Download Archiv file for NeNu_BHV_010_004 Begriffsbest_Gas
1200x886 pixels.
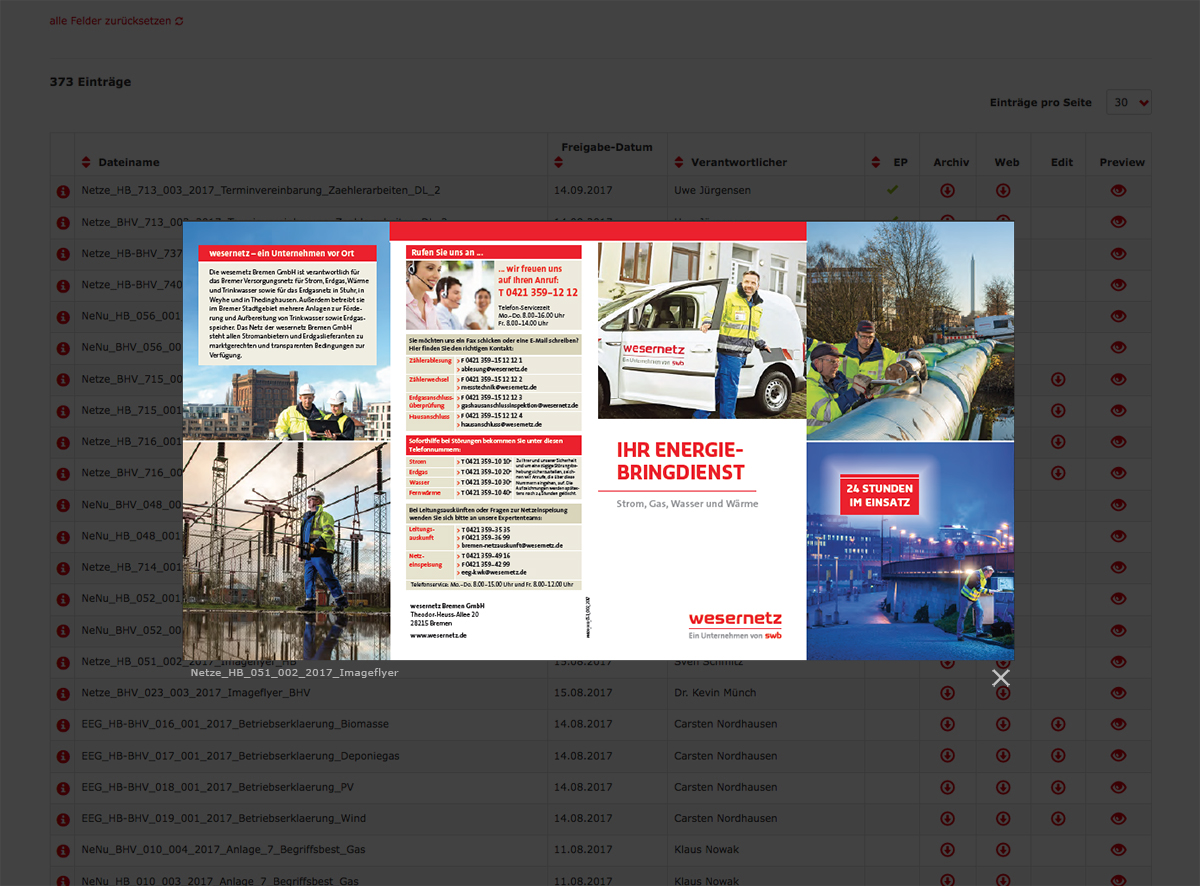pos(948,851)
